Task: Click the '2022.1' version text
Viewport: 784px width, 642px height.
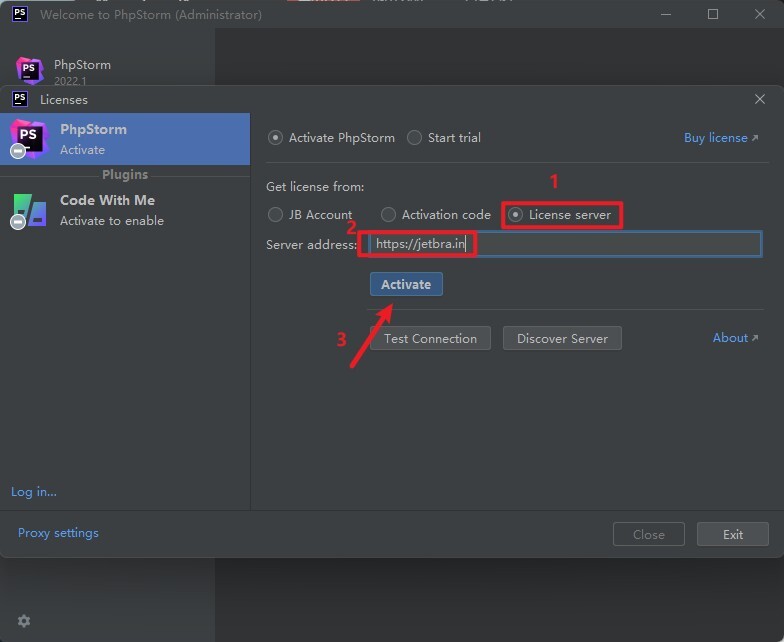Action: pos(70,80)
